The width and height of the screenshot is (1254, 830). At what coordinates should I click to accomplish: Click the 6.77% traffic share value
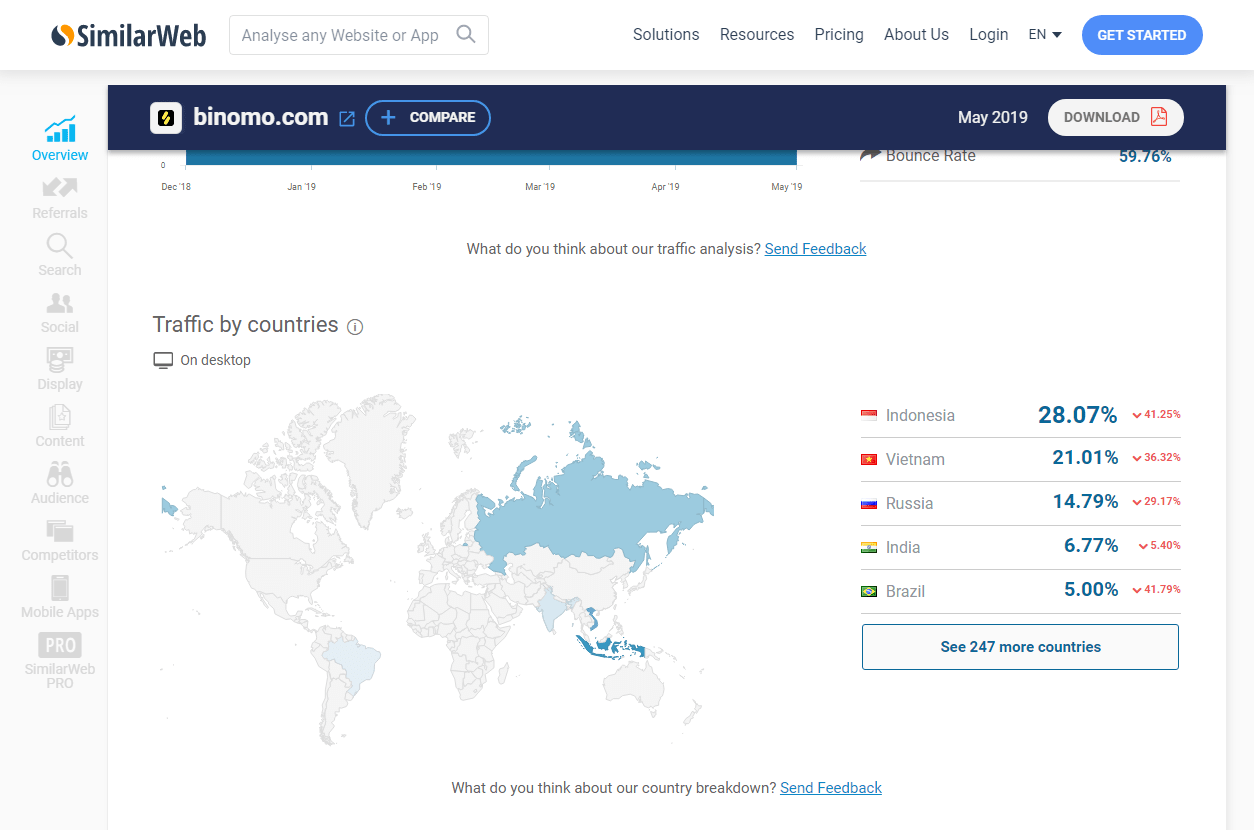tap(1091, 546)
